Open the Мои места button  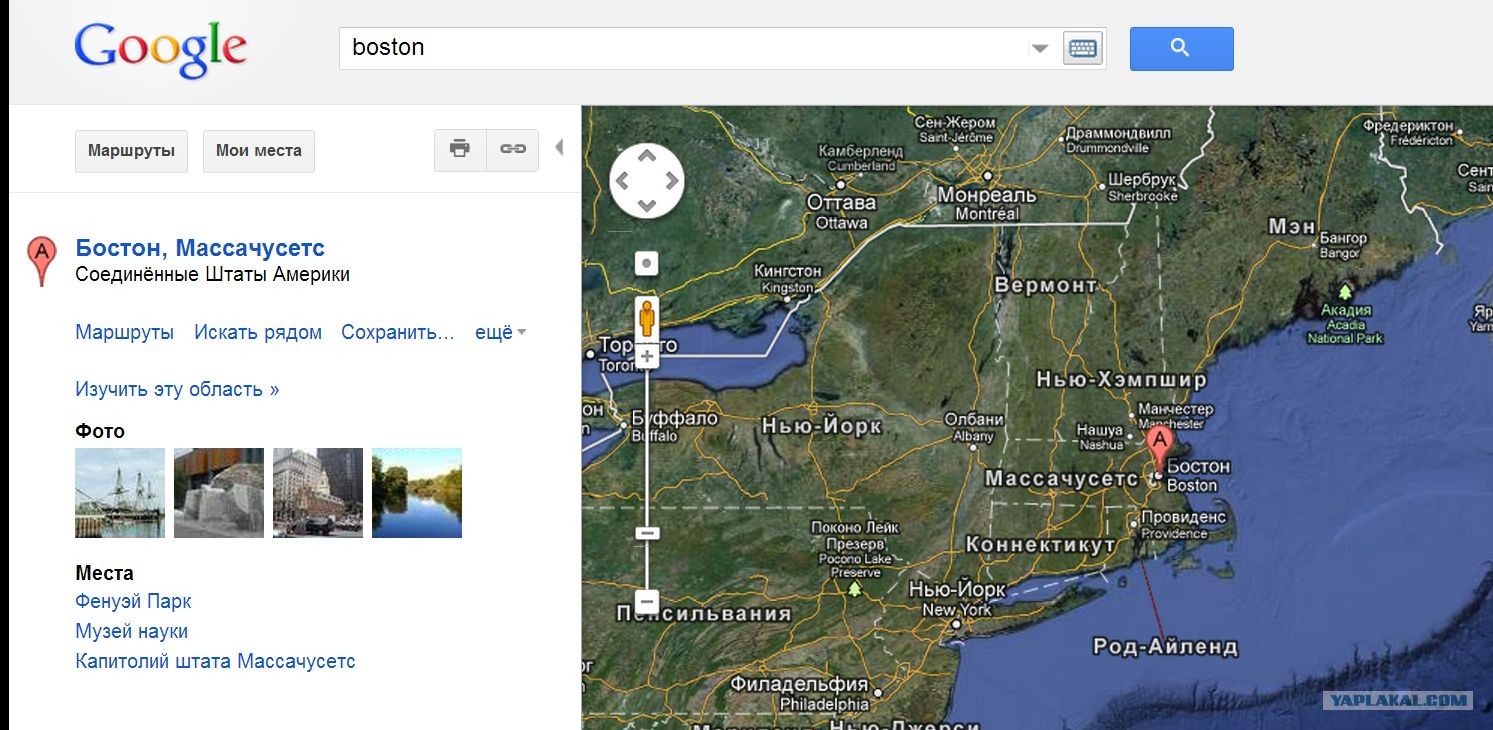coord(259,151)
